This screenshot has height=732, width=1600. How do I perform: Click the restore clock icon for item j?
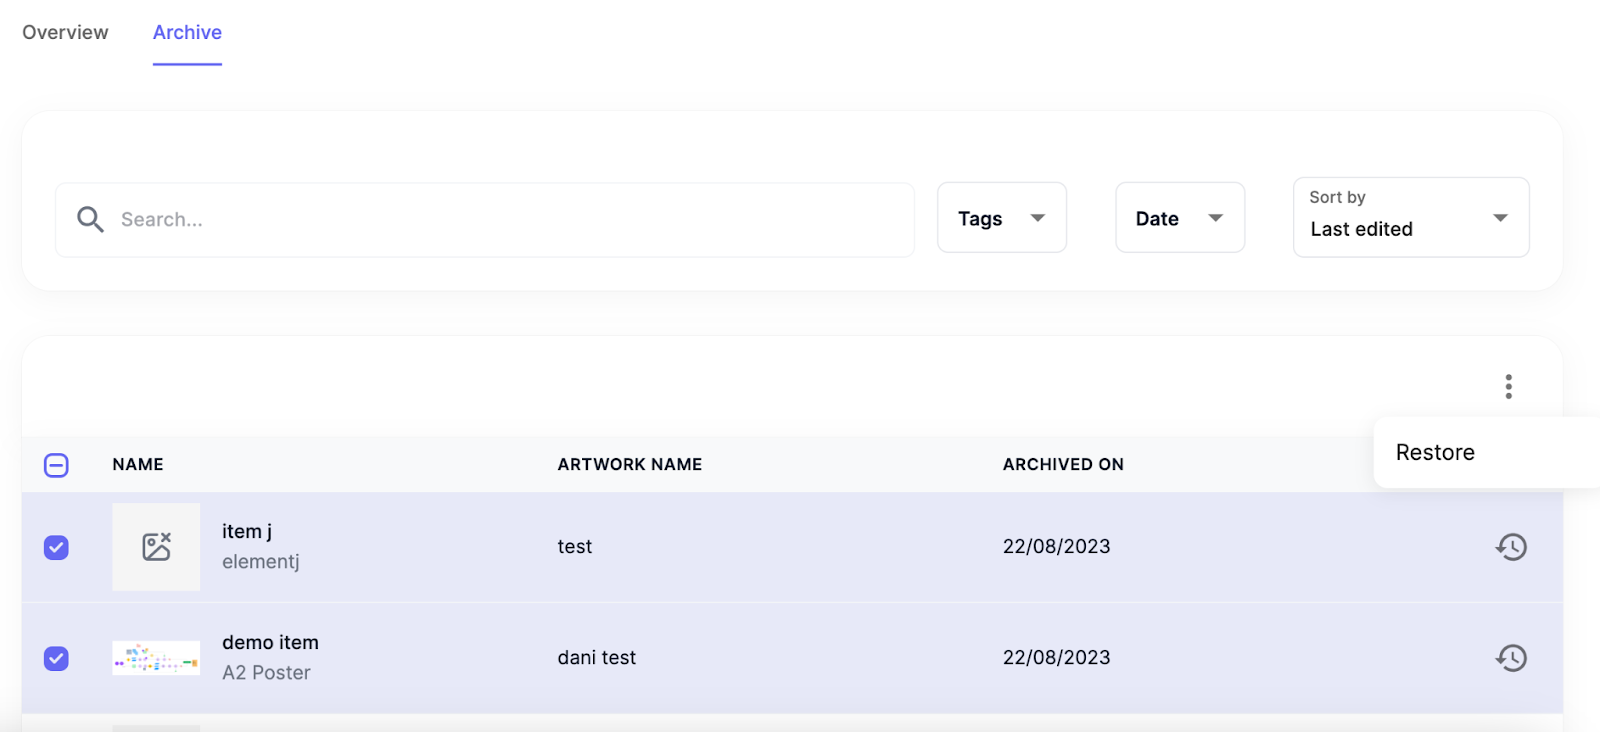[1511, 547]
